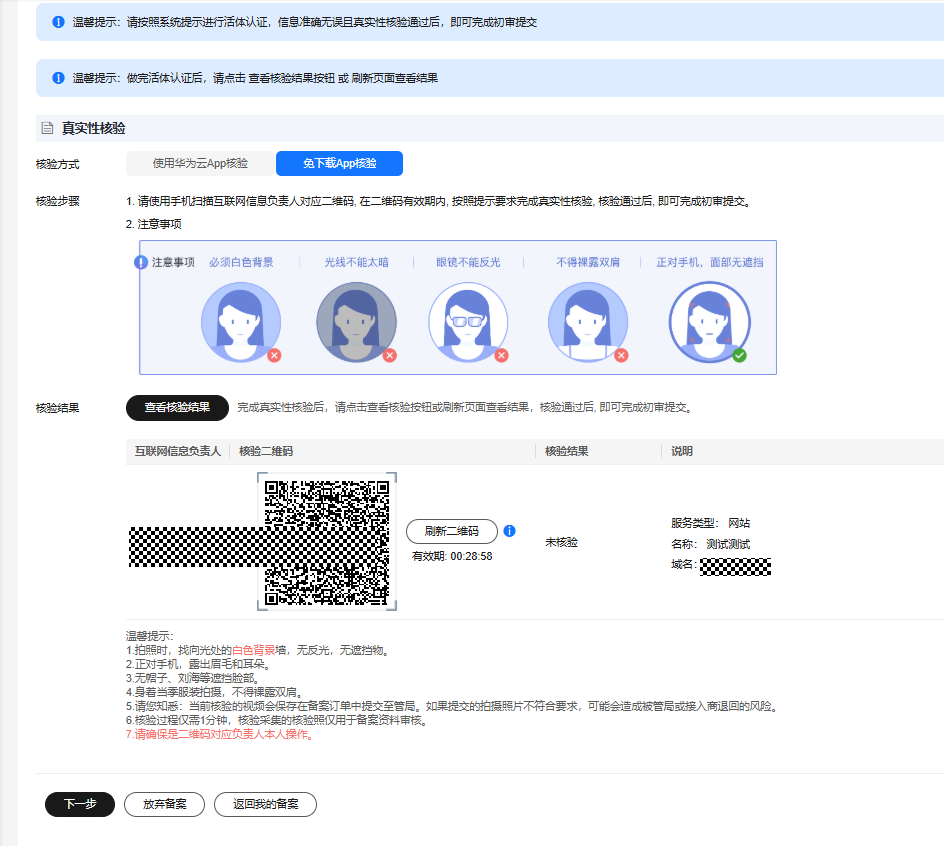Screen dimensions: 944x846
Task: Select the 眼镜不能反光 glasses example avatar
Action: [x=468, y=322]
